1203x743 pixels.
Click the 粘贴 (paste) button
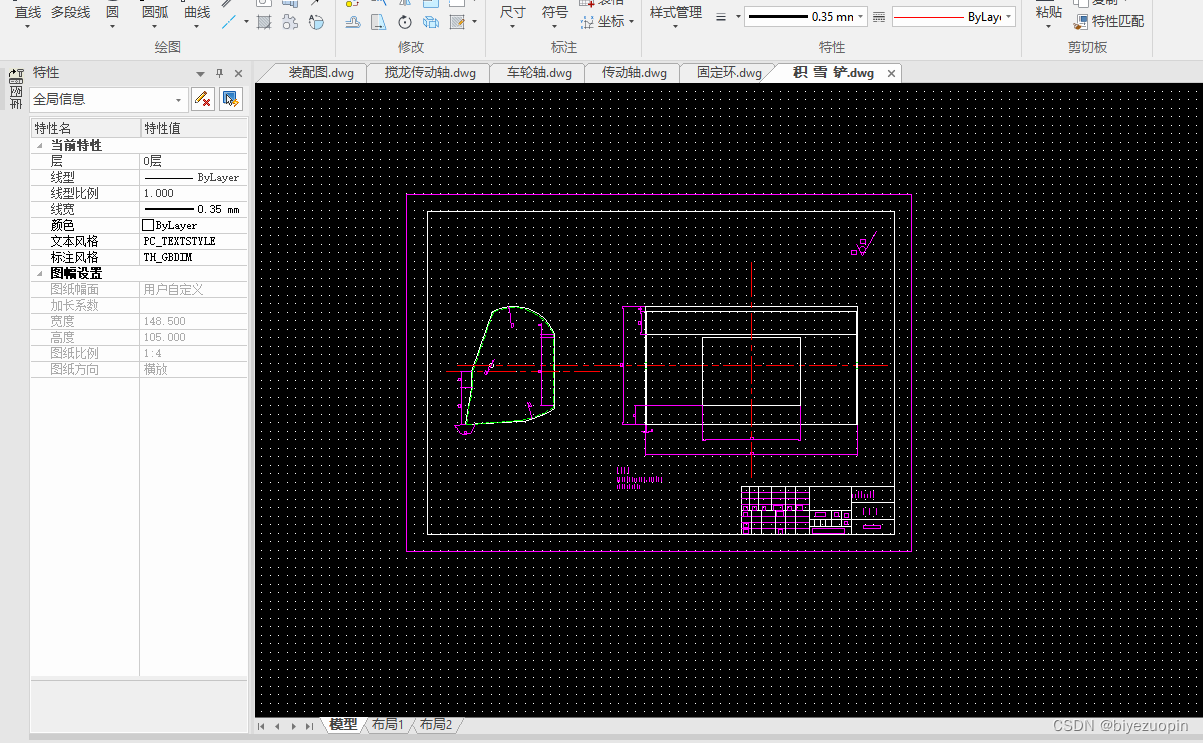(x=1048, y=12)
